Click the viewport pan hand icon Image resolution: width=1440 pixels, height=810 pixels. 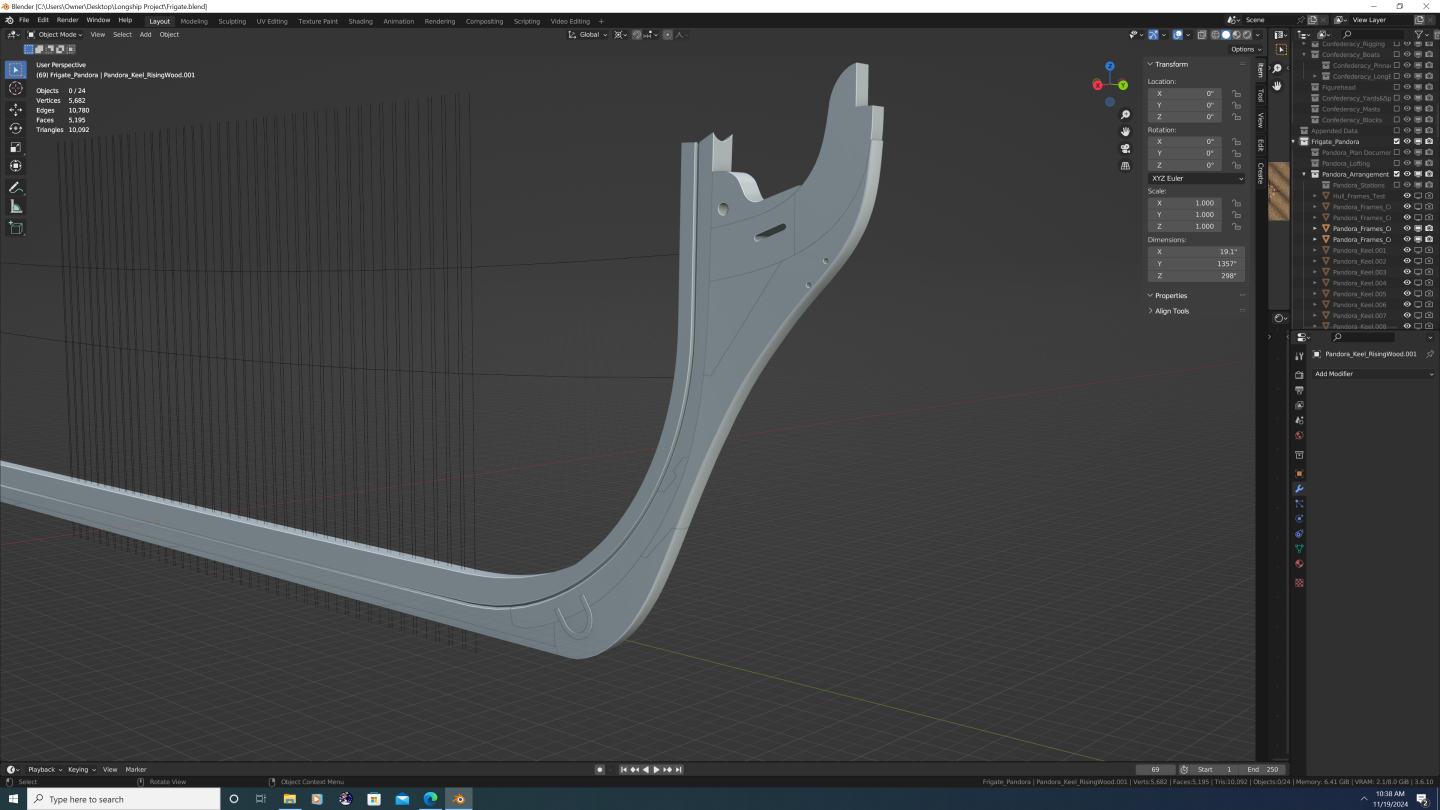pyautogui.click(x=1125, y=132)
